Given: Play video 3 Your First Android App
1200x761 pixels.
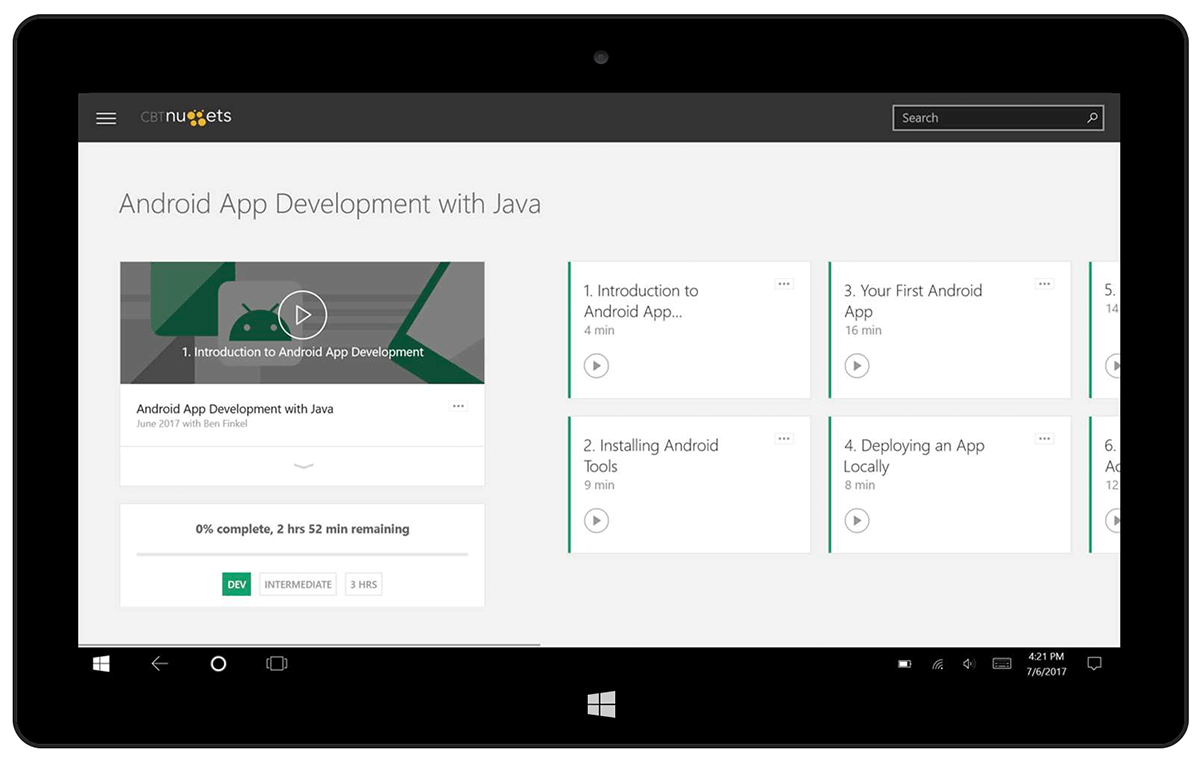Looking at the screenshot, I should pyautogui.click(x=856, y=366).
